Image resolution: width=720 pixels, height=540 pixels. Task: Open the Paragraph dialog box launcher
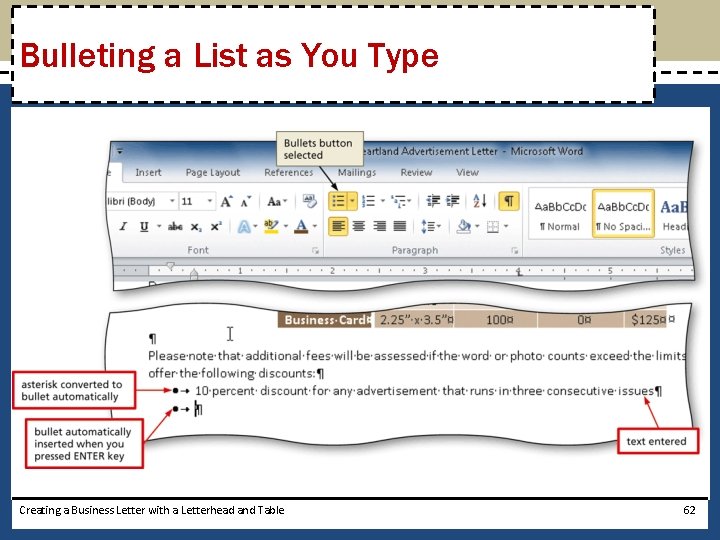pos(514,251)
